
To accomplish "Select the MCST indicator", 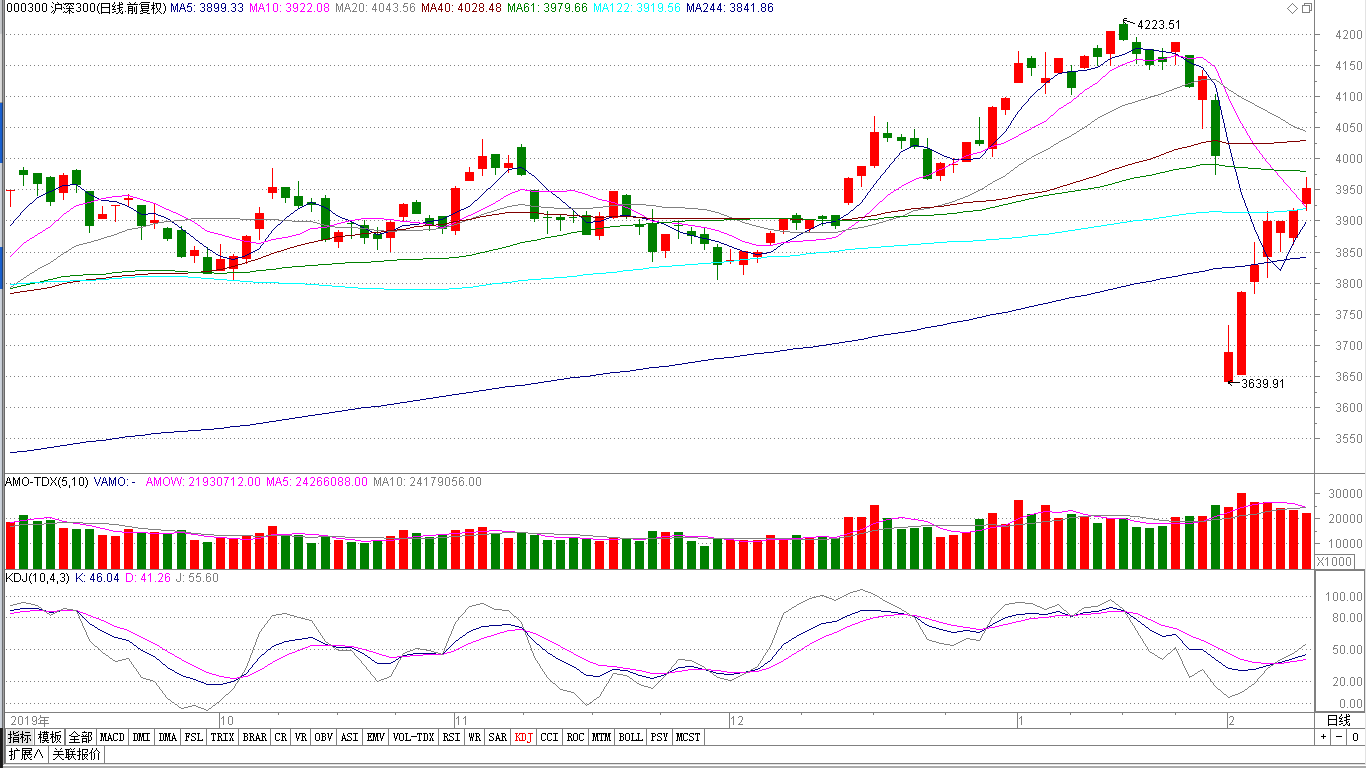I will point(688,737).
